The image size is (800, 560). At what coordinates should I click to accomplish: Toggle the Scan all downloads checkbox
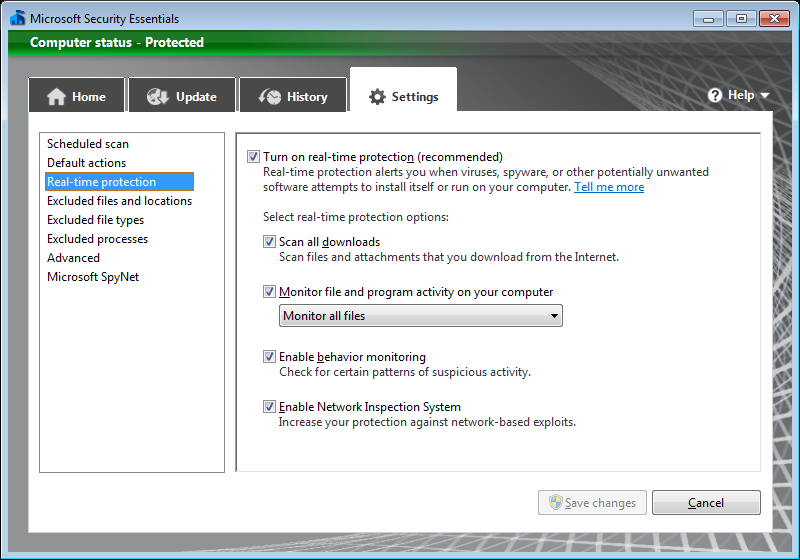[269, 242]
